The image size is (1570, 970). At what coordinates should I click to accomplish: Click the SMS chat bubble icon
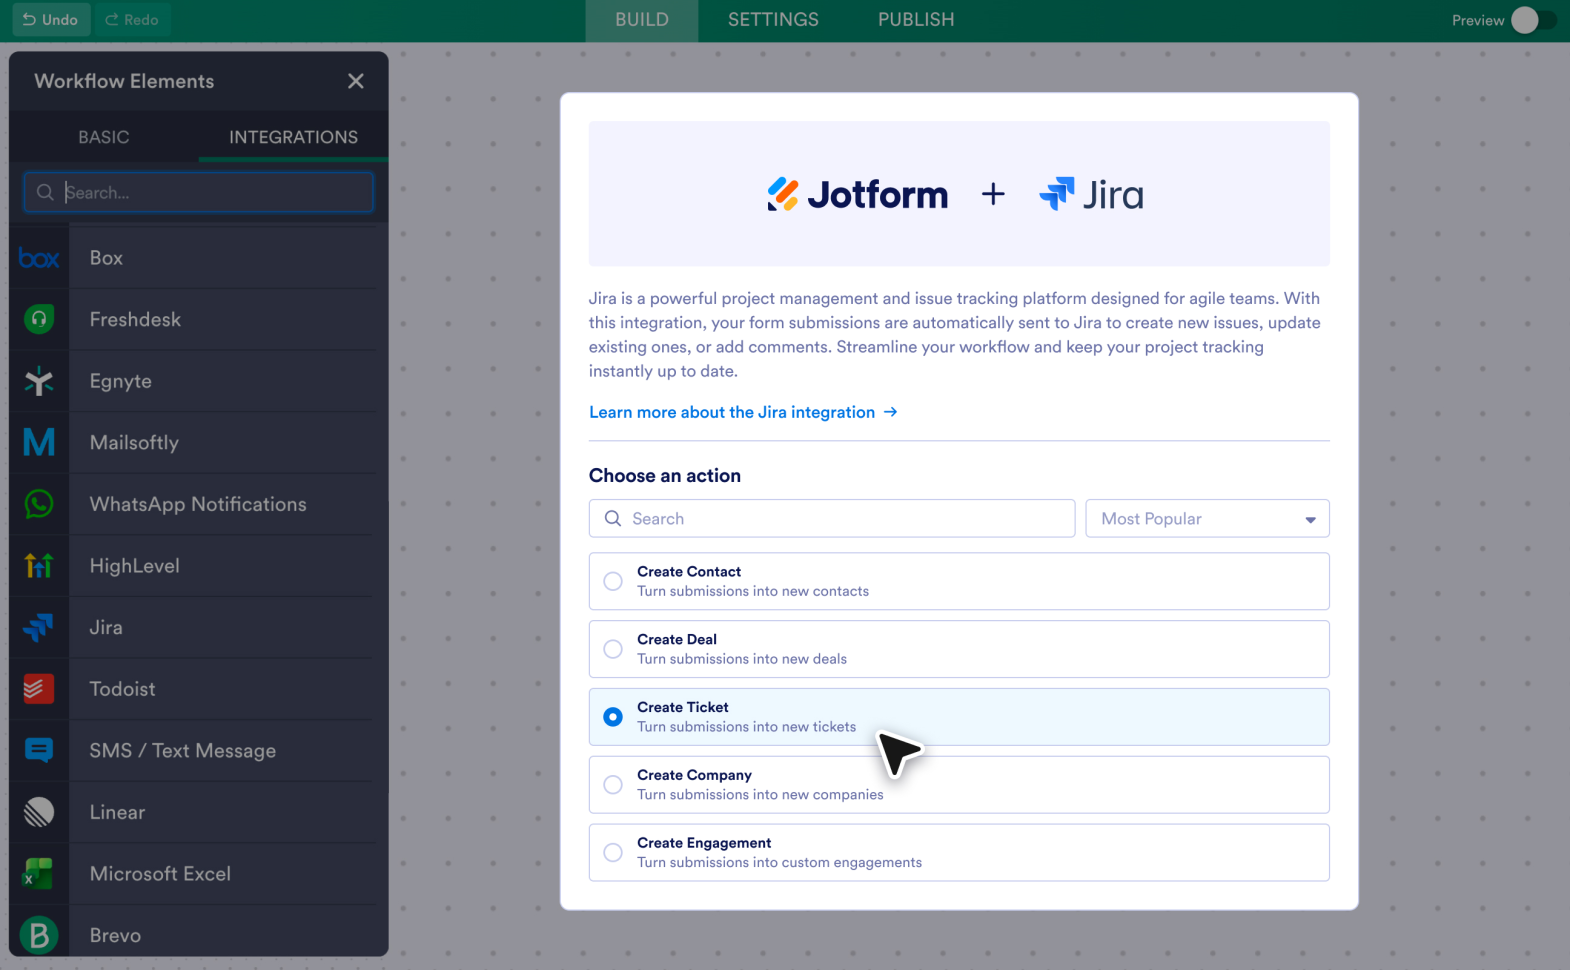[x=39, y=750]
